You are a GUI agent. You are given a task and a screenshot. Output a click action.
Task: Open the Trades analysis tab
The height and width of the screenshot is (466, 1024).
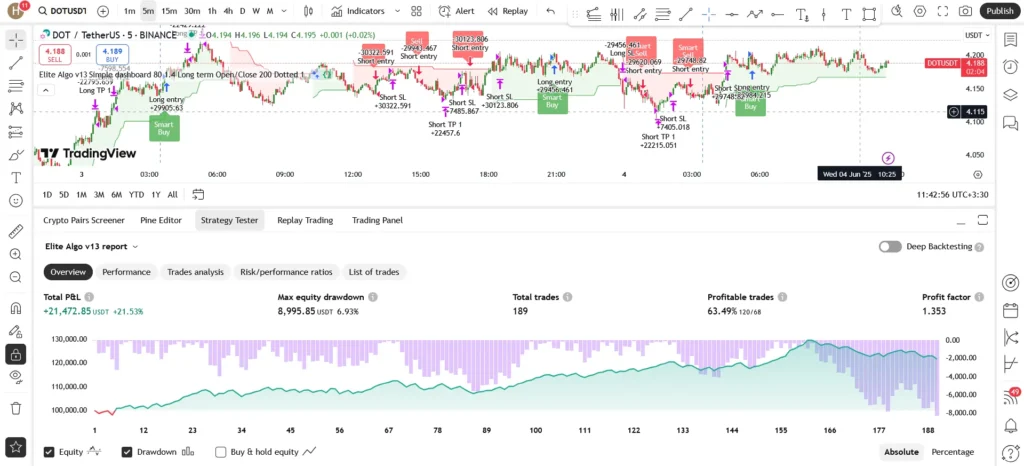[195, 272]
